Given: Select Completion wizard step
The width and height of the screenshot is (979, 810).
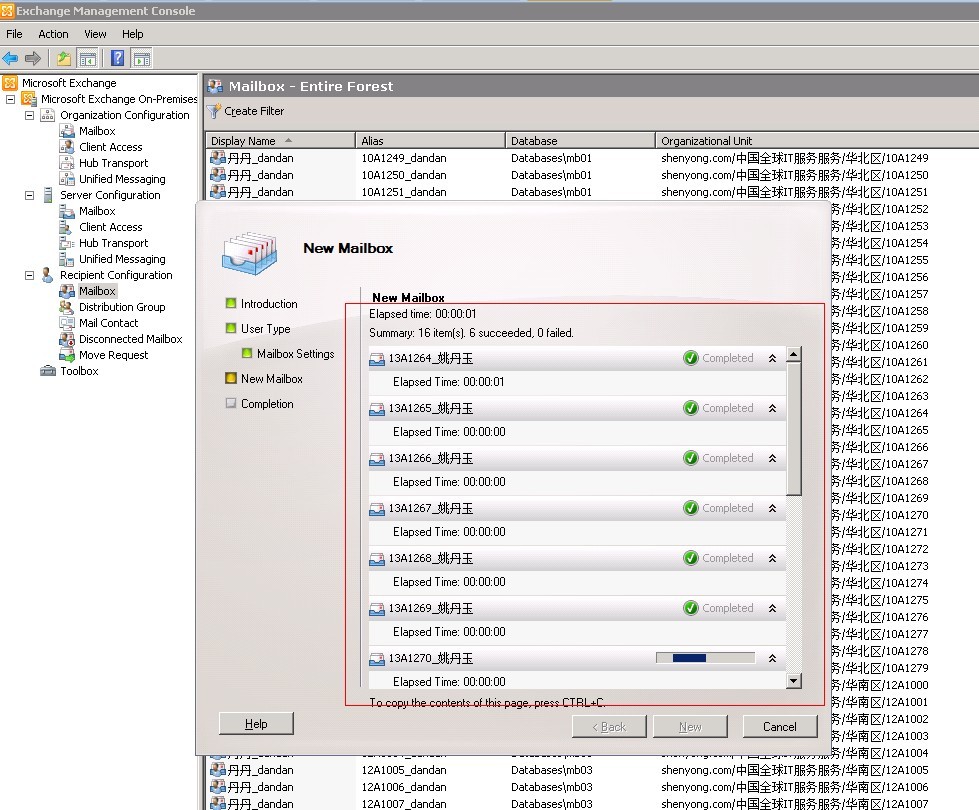Looking at the screenshot, I should pyautogui.click(x=267, y=403).
